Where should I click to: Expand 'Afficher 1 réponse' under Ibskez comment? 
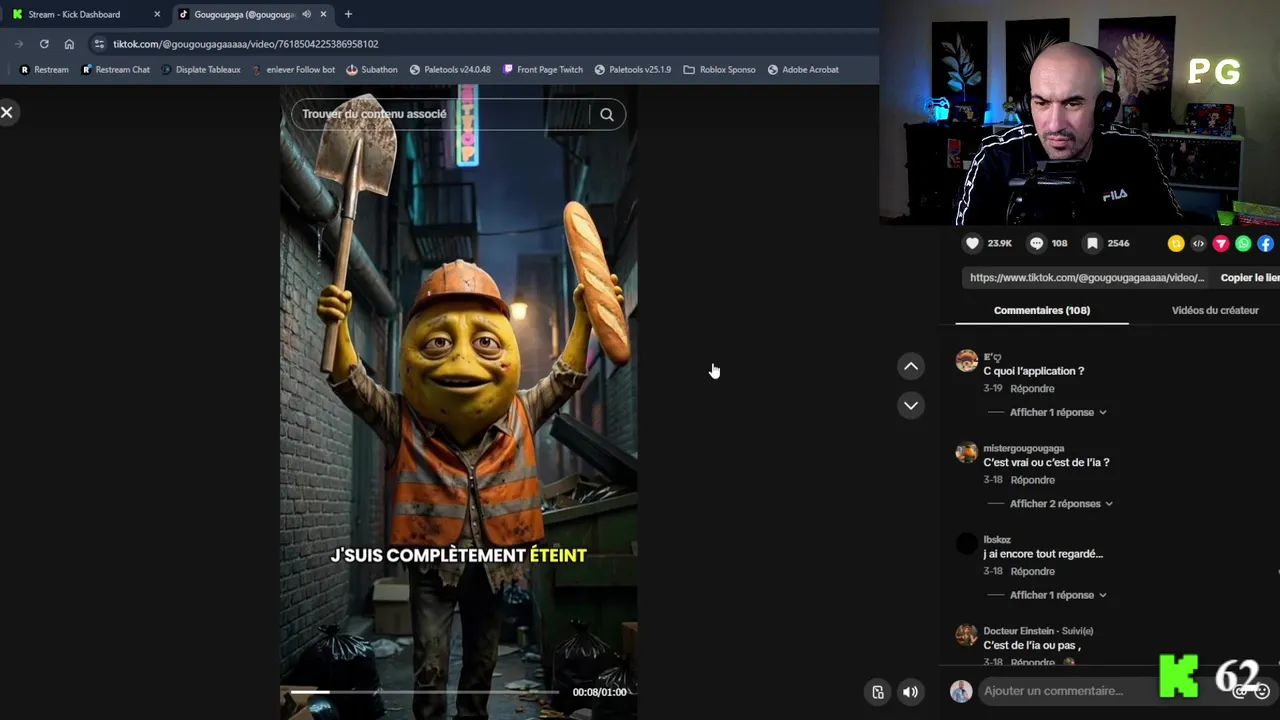click(x=1058, y=595)
